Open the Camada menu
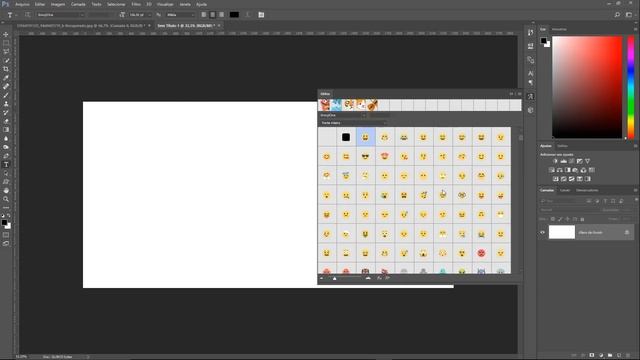Image resolution: width=640 pixels, height=360 pixels. (x=78, y=4)
